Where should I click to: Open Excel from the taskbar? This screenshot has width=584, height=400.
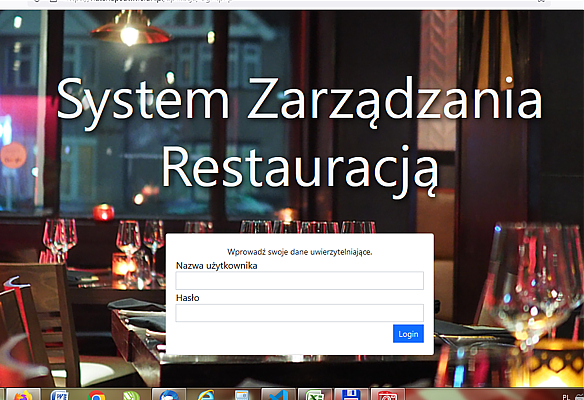315,395
